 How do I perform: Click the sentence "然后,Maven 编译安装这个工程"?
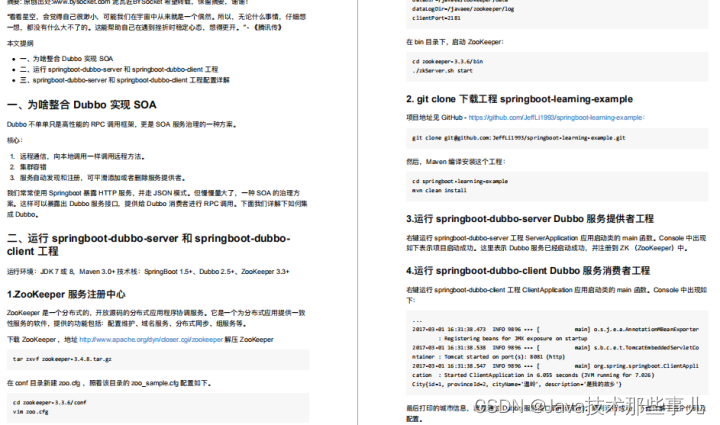[x=456, y=162]
